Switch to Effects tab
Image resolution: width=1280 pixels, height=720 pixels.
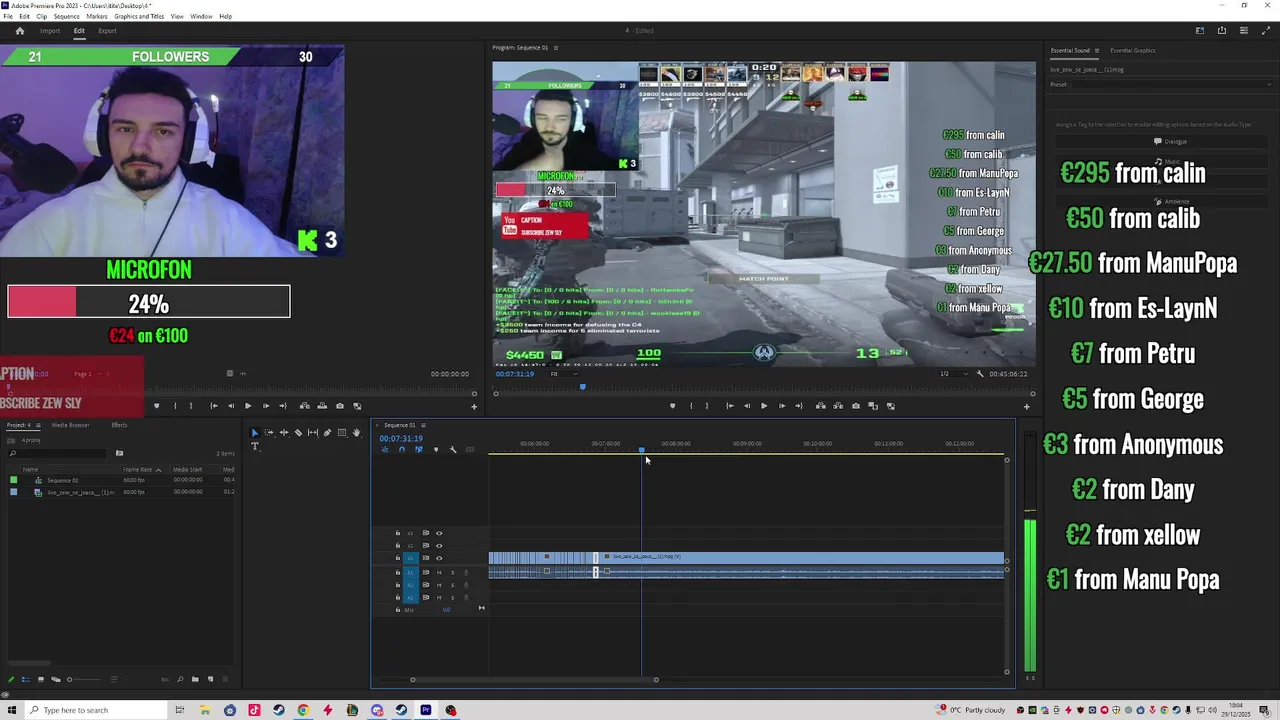tap(119, 425)
